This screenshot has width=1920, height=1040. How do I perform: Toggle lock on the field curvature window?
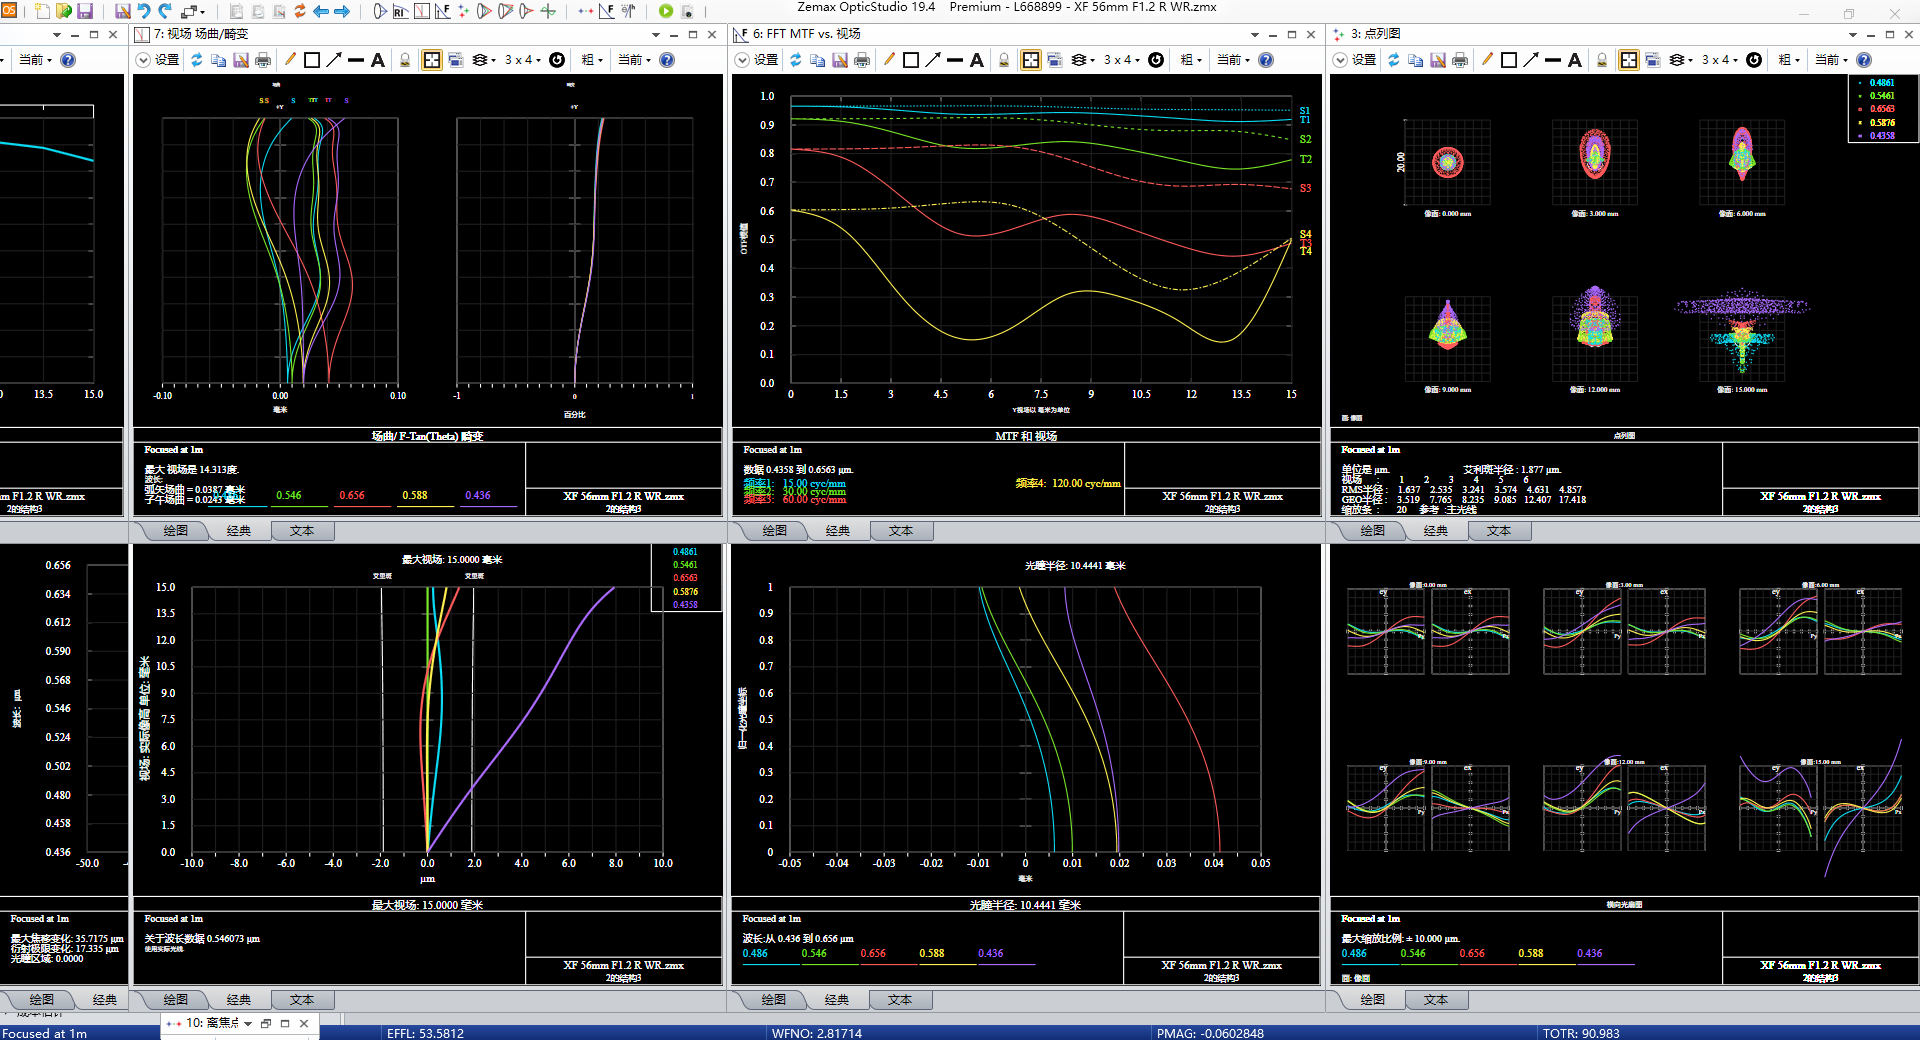pos(405,60)
